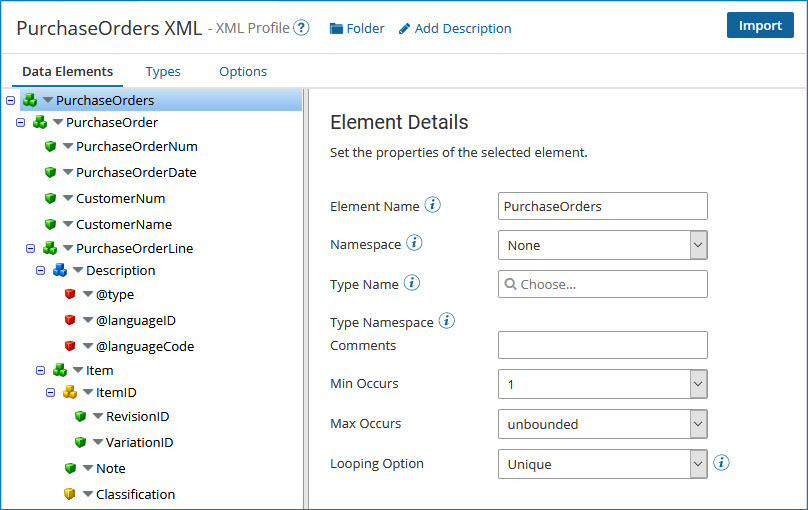
Task: Click the green cube icon beside PurchaseOrderNum
Action: [50, 146]
